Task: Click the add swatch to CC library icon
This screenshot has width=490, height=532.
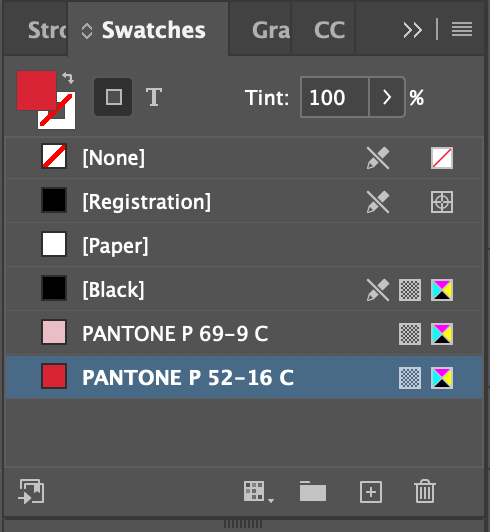Action: coord(31,491)
